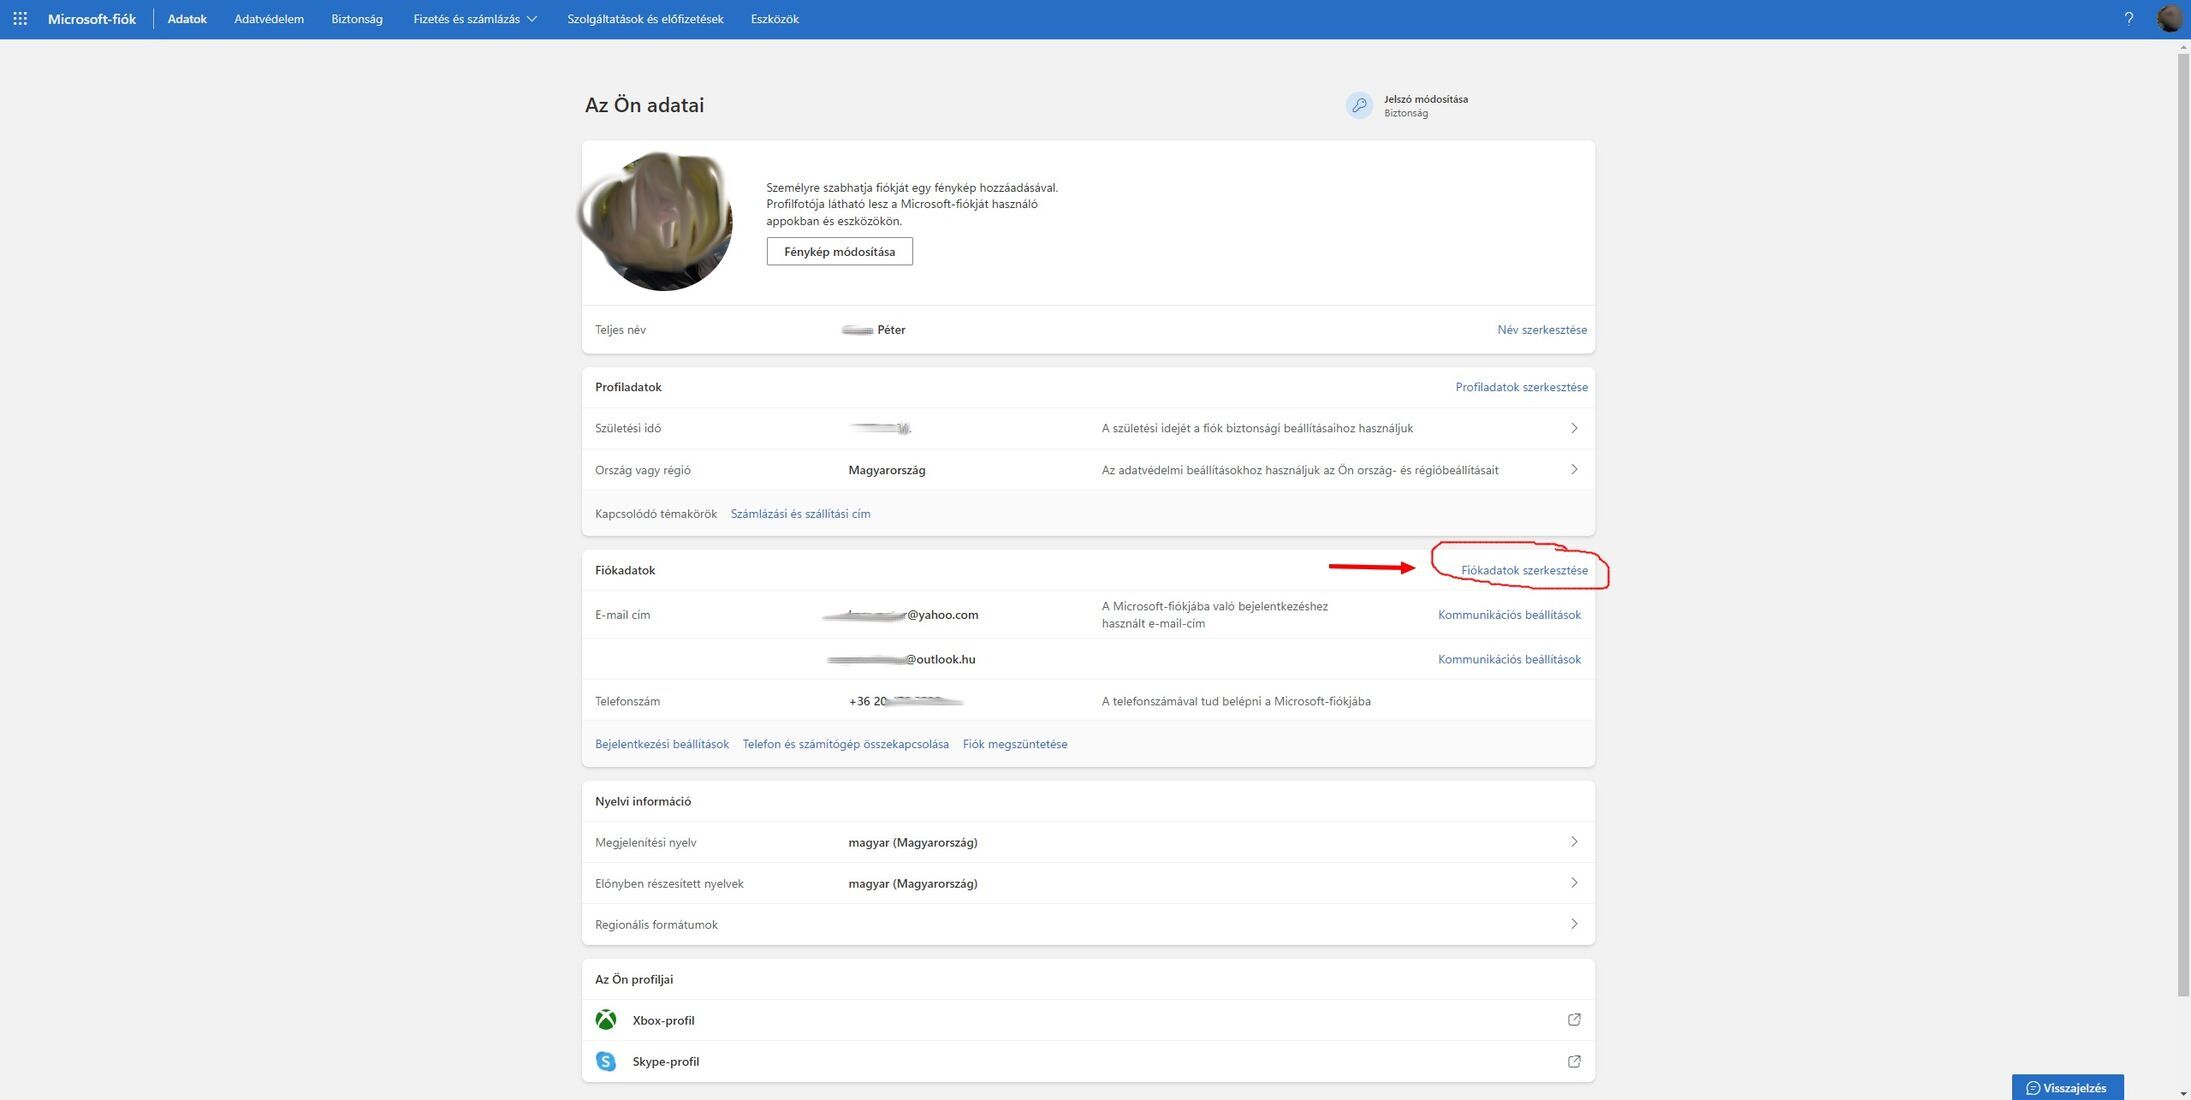Open the Adatvédelem menu item
The height and width of the screenshot is (1100, 2191).
pos(269,19)
